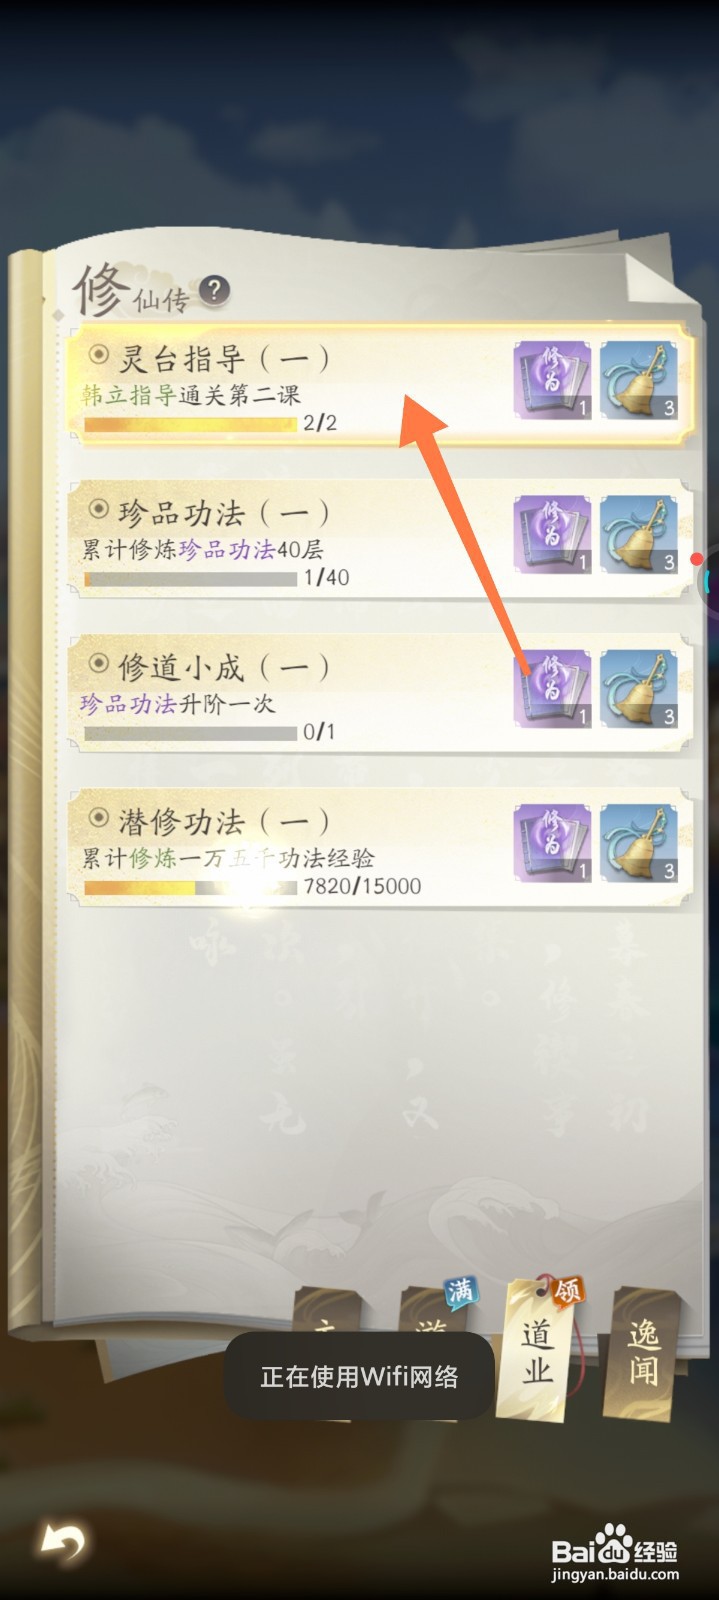Claim the completed 灵台指导 task
The height and width of the screenshot is (1600, 719).
[380, 382]
